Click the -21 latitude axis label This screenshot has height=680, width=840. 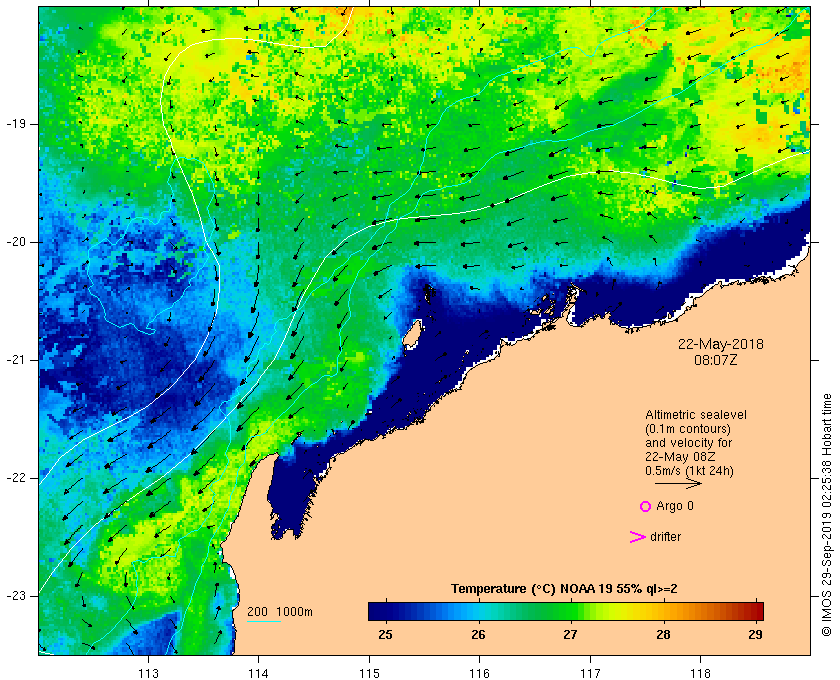pos(15,360)
